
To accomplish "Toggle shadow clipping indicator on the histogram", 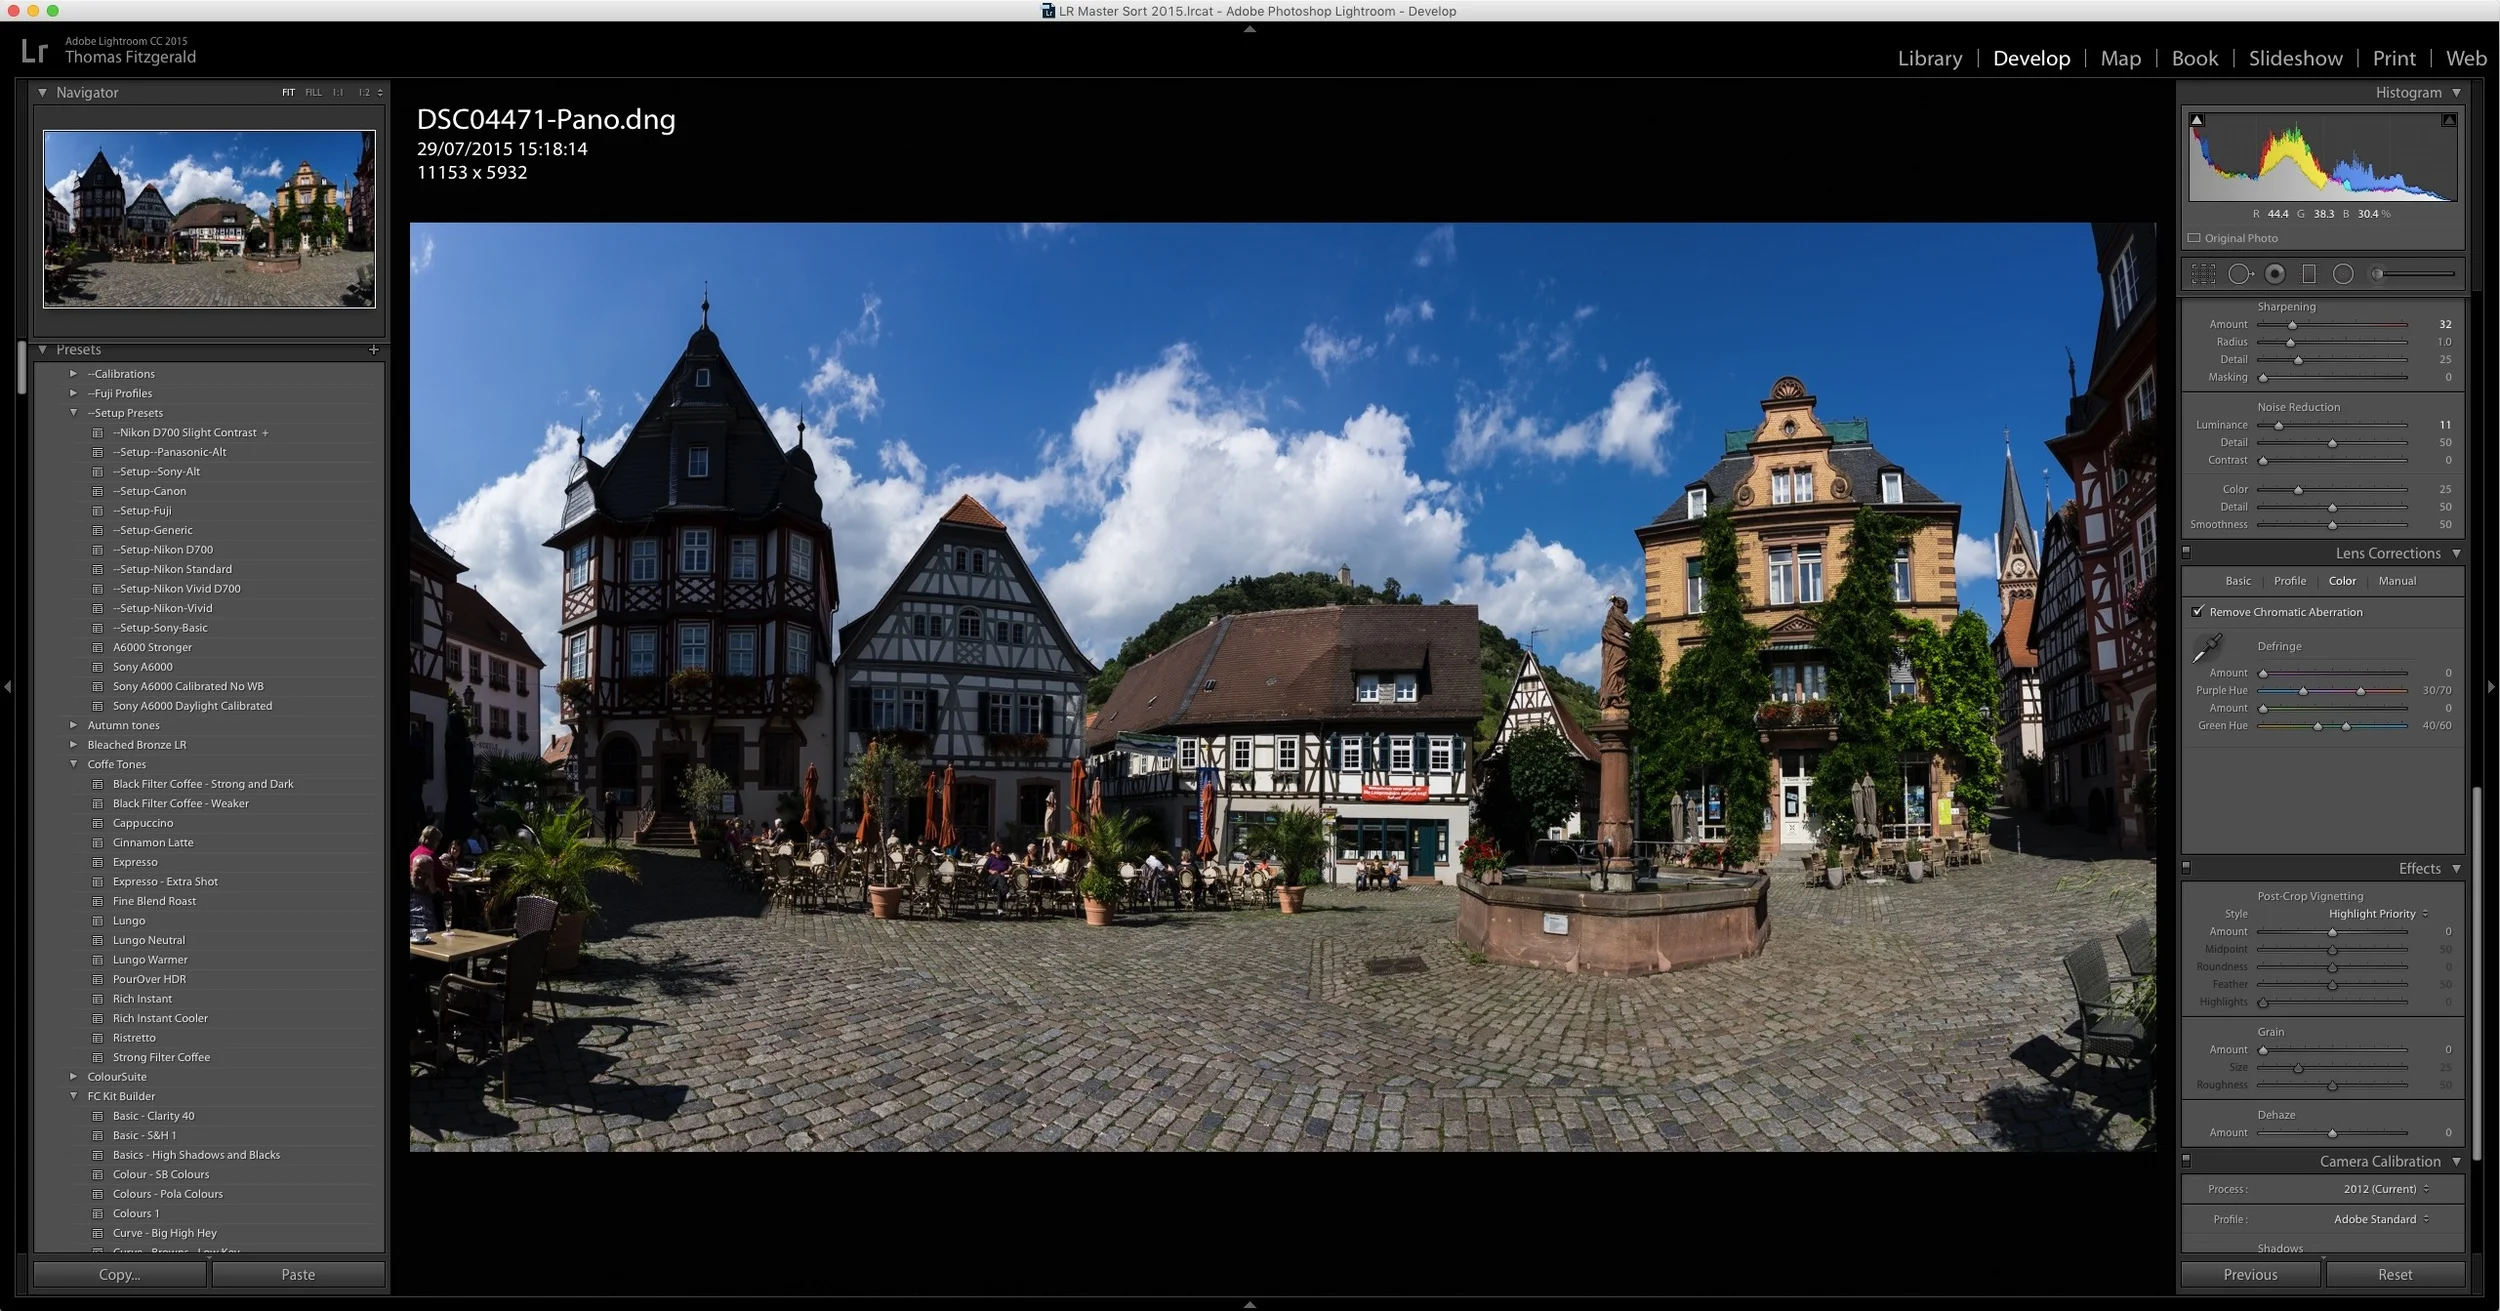I will pyautogui.click(x=2196, y=119).
